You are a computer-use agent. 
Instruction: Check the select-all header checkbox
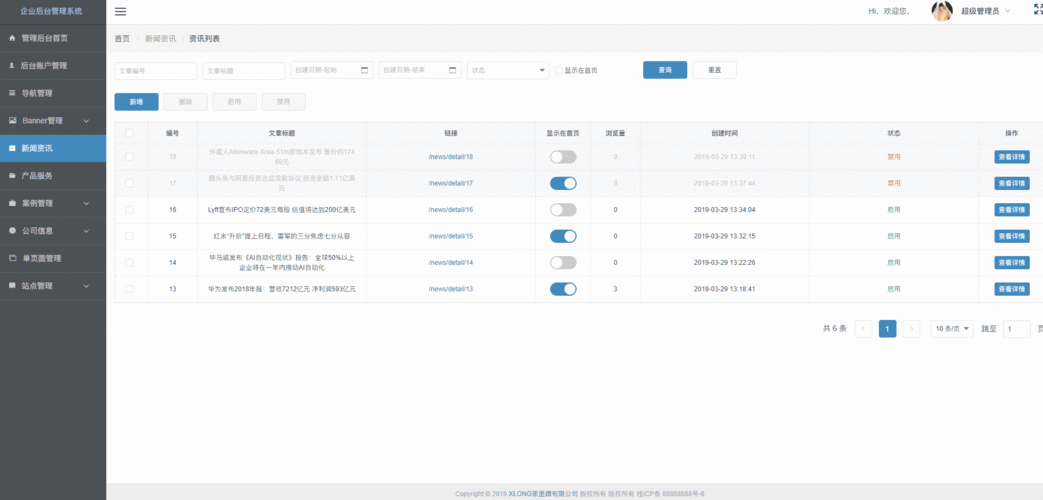(x=129, y=133)
